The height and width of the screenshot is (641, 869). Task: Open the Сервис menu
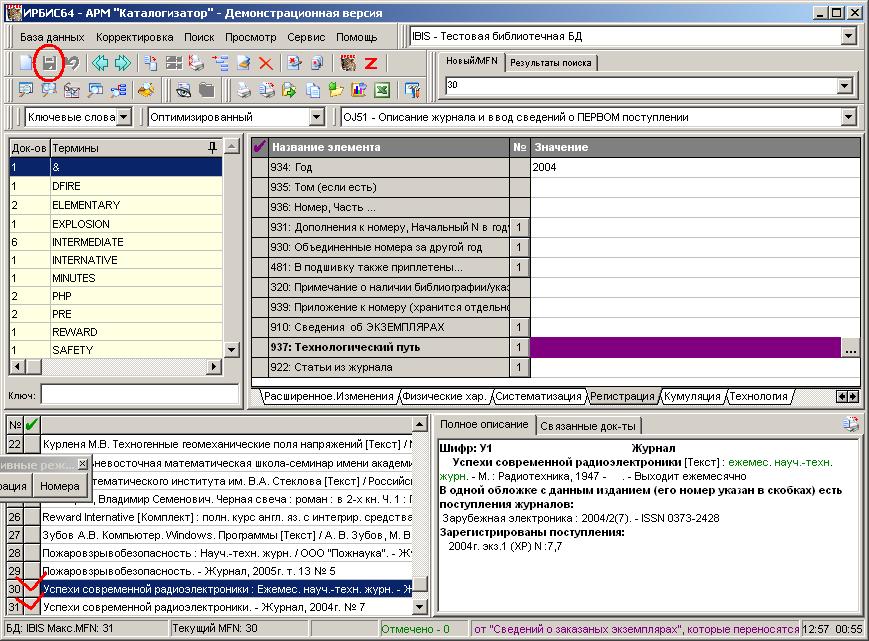tap(306, 37)
